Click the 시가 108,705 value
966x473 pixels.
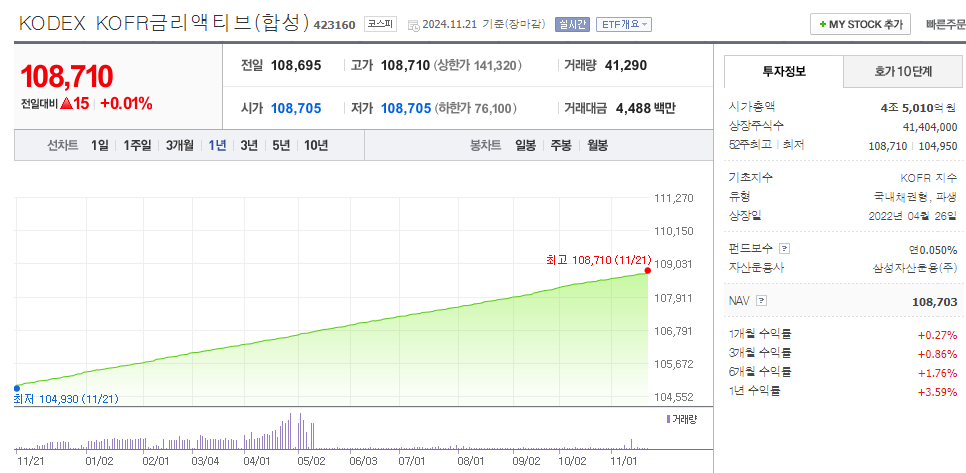coord(296,108)
